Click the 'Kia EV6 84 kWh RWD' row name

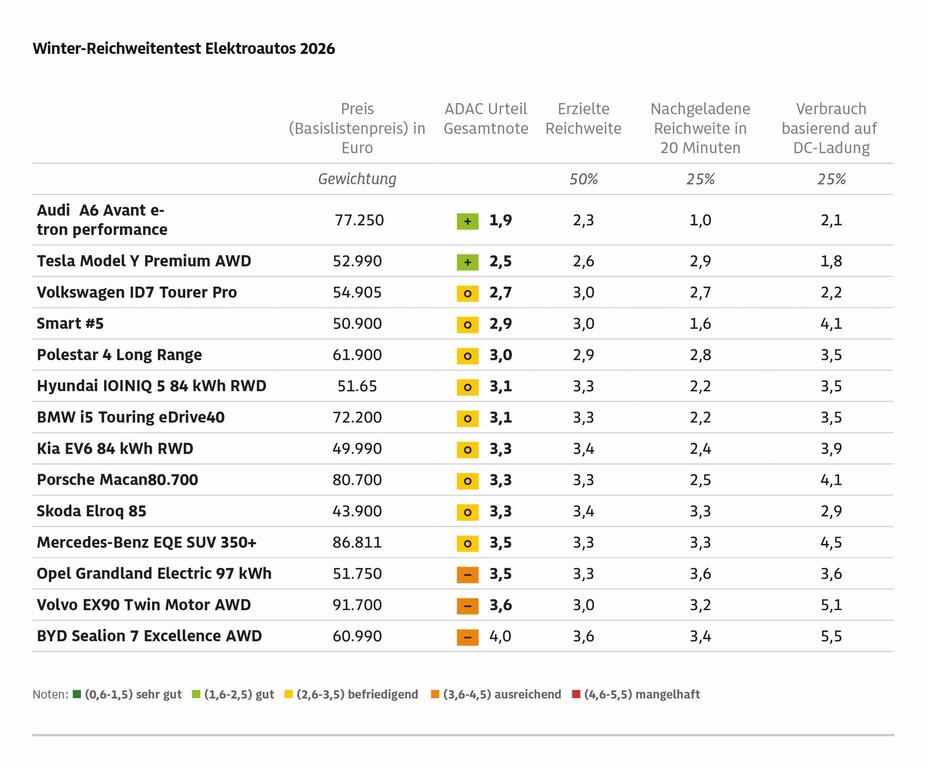tap(115, 449)
